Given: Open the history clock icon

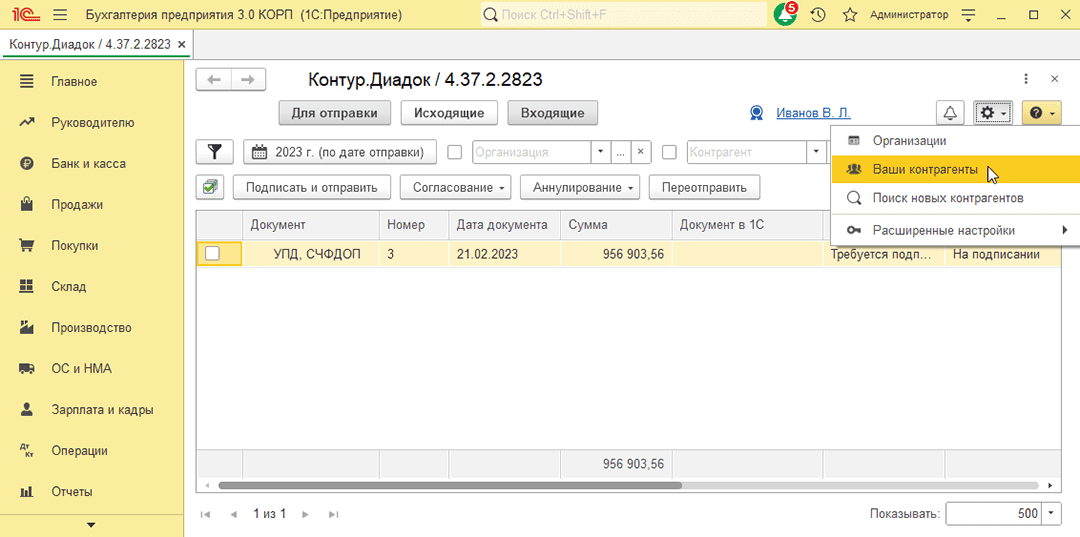Looking at the screenshot, I should click(818, 14).
